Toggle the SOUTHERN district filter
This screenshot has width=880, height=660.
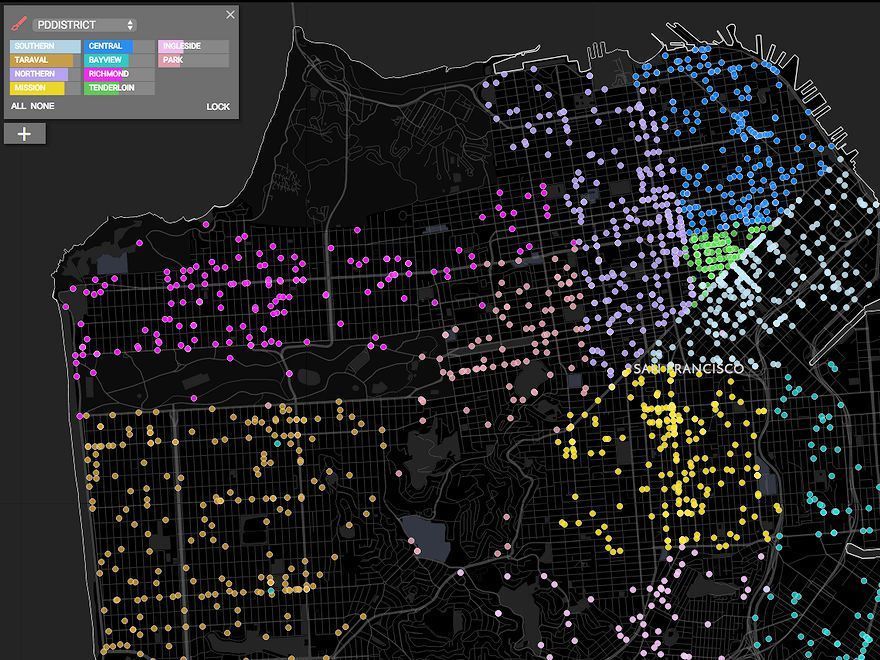[x=45, y=46]
